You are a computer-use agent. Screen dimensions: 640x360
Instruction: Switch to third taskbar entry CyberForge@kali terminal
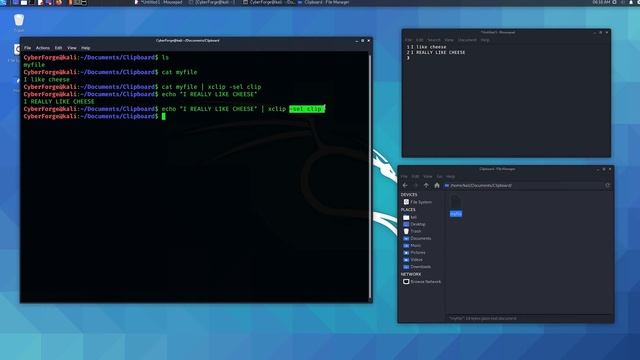pyautogui.click(x=269, y=2)
